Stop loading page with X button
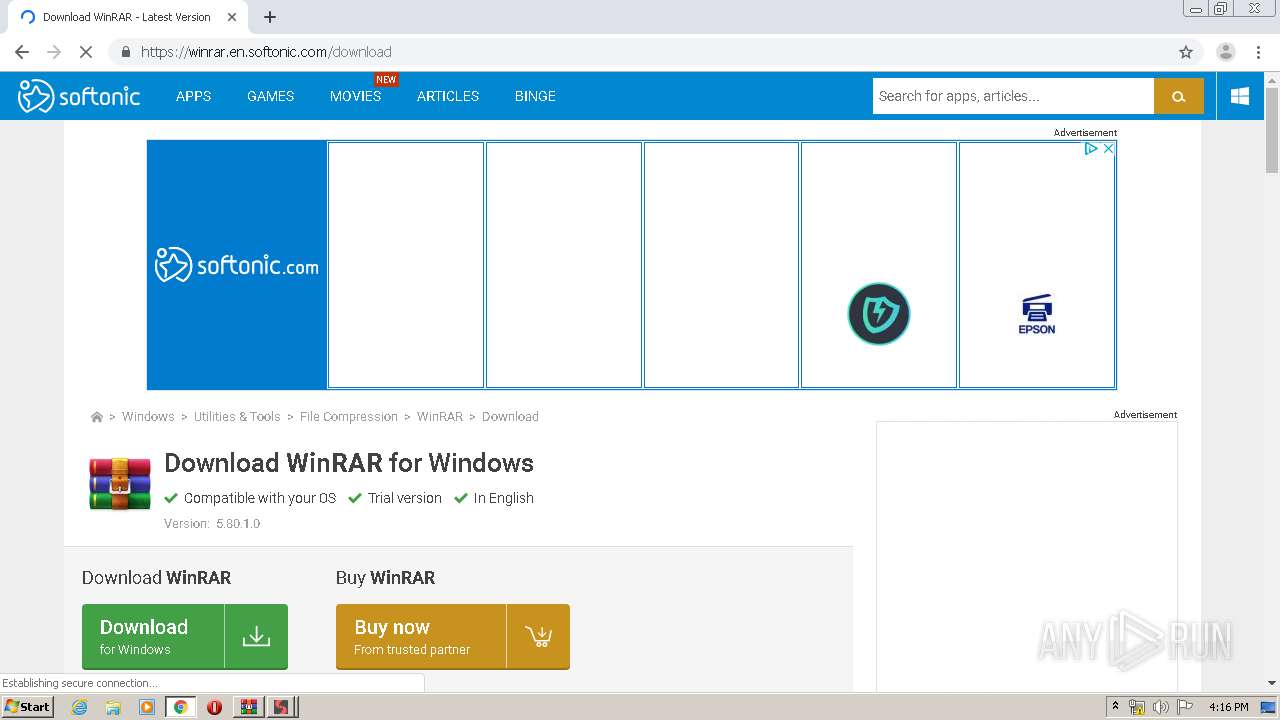 (86, 52)
